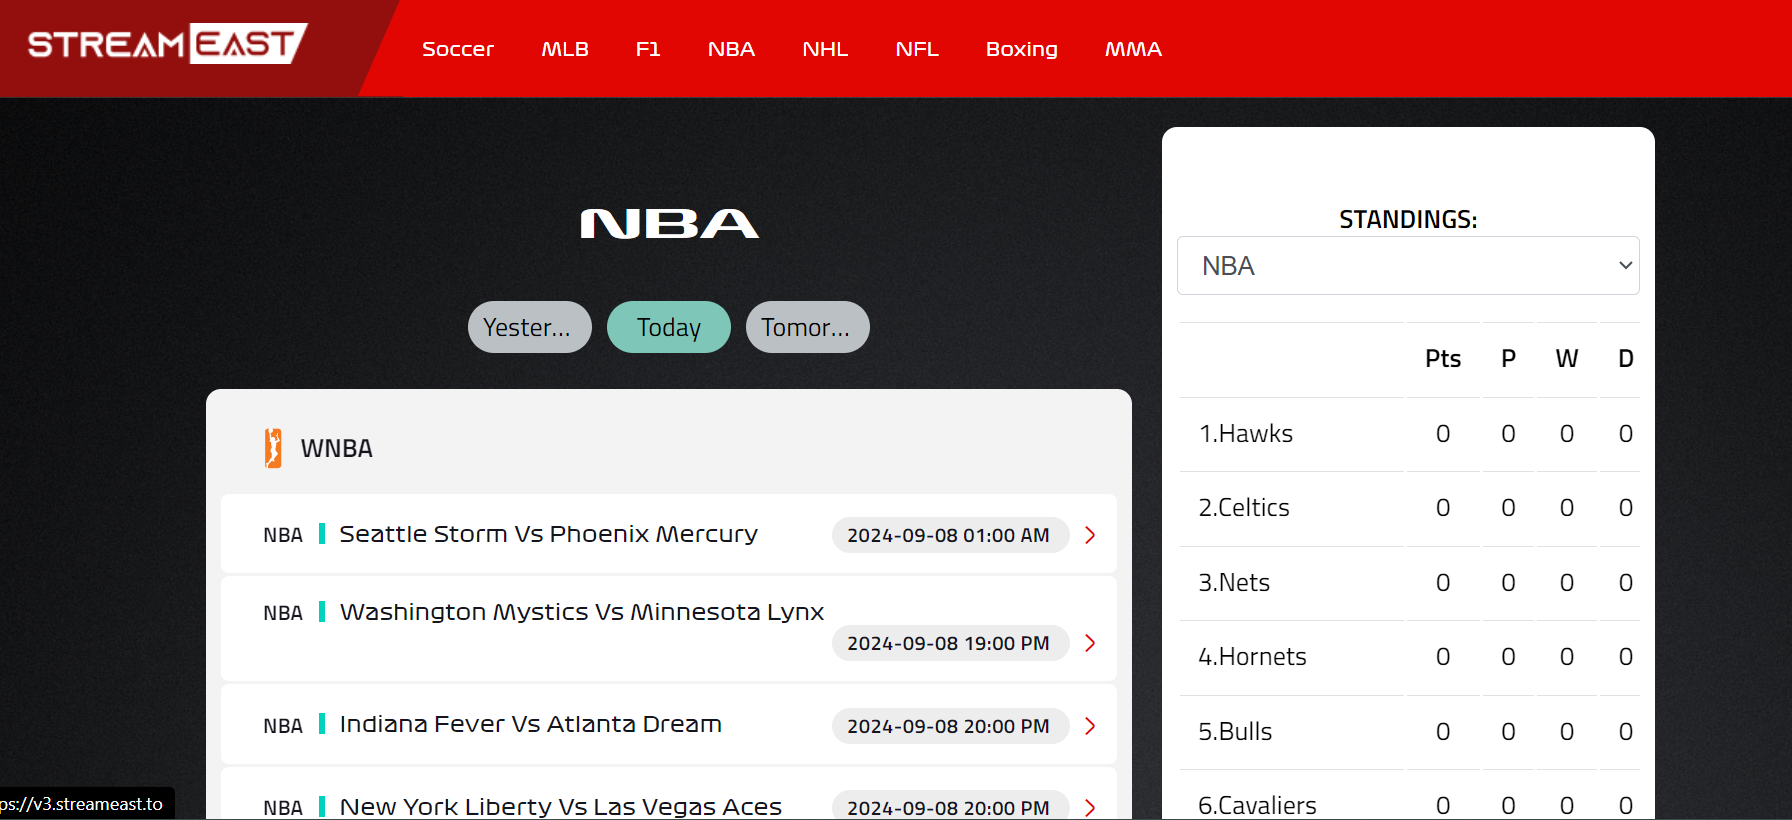Image resolution: width=1792 pixels, height=820 pixels.
Task: Click NBA tag on Seattle Storm row
Action: [x=283, y=535]
